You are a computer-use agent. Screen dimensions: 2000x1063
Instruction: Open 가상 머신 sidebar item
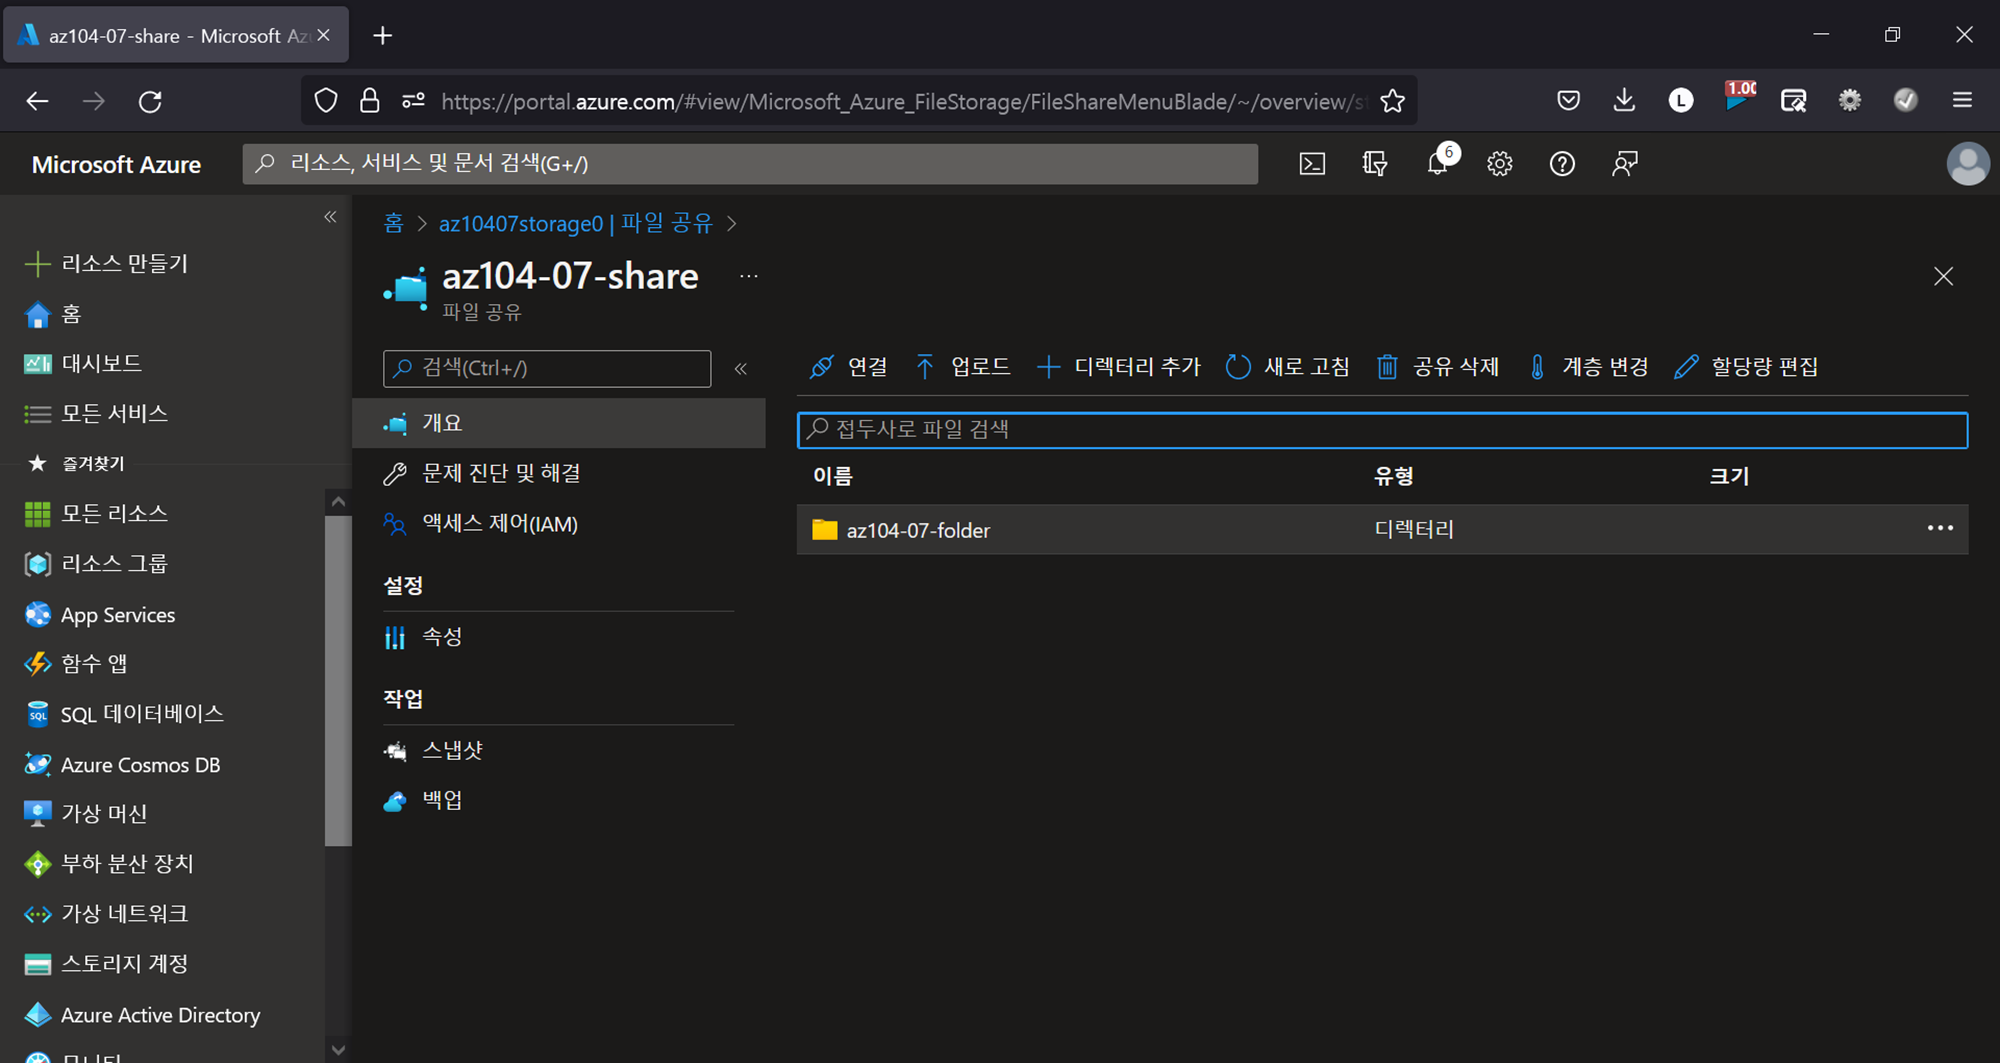(85, 814)
